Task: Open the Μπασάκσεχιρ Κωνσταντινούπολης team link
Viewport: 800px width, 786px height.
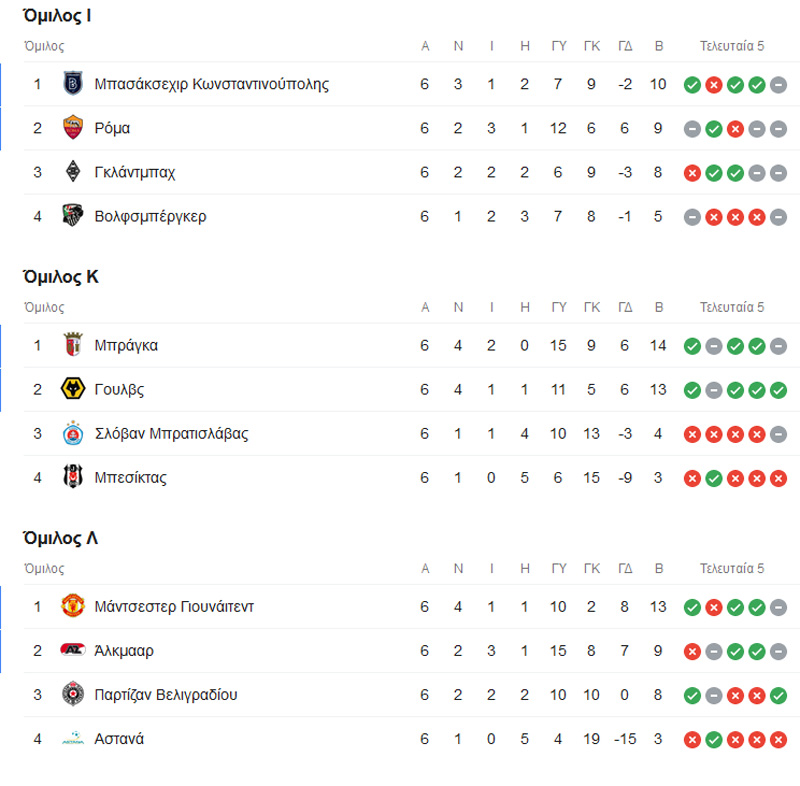Action: (211, 84)
